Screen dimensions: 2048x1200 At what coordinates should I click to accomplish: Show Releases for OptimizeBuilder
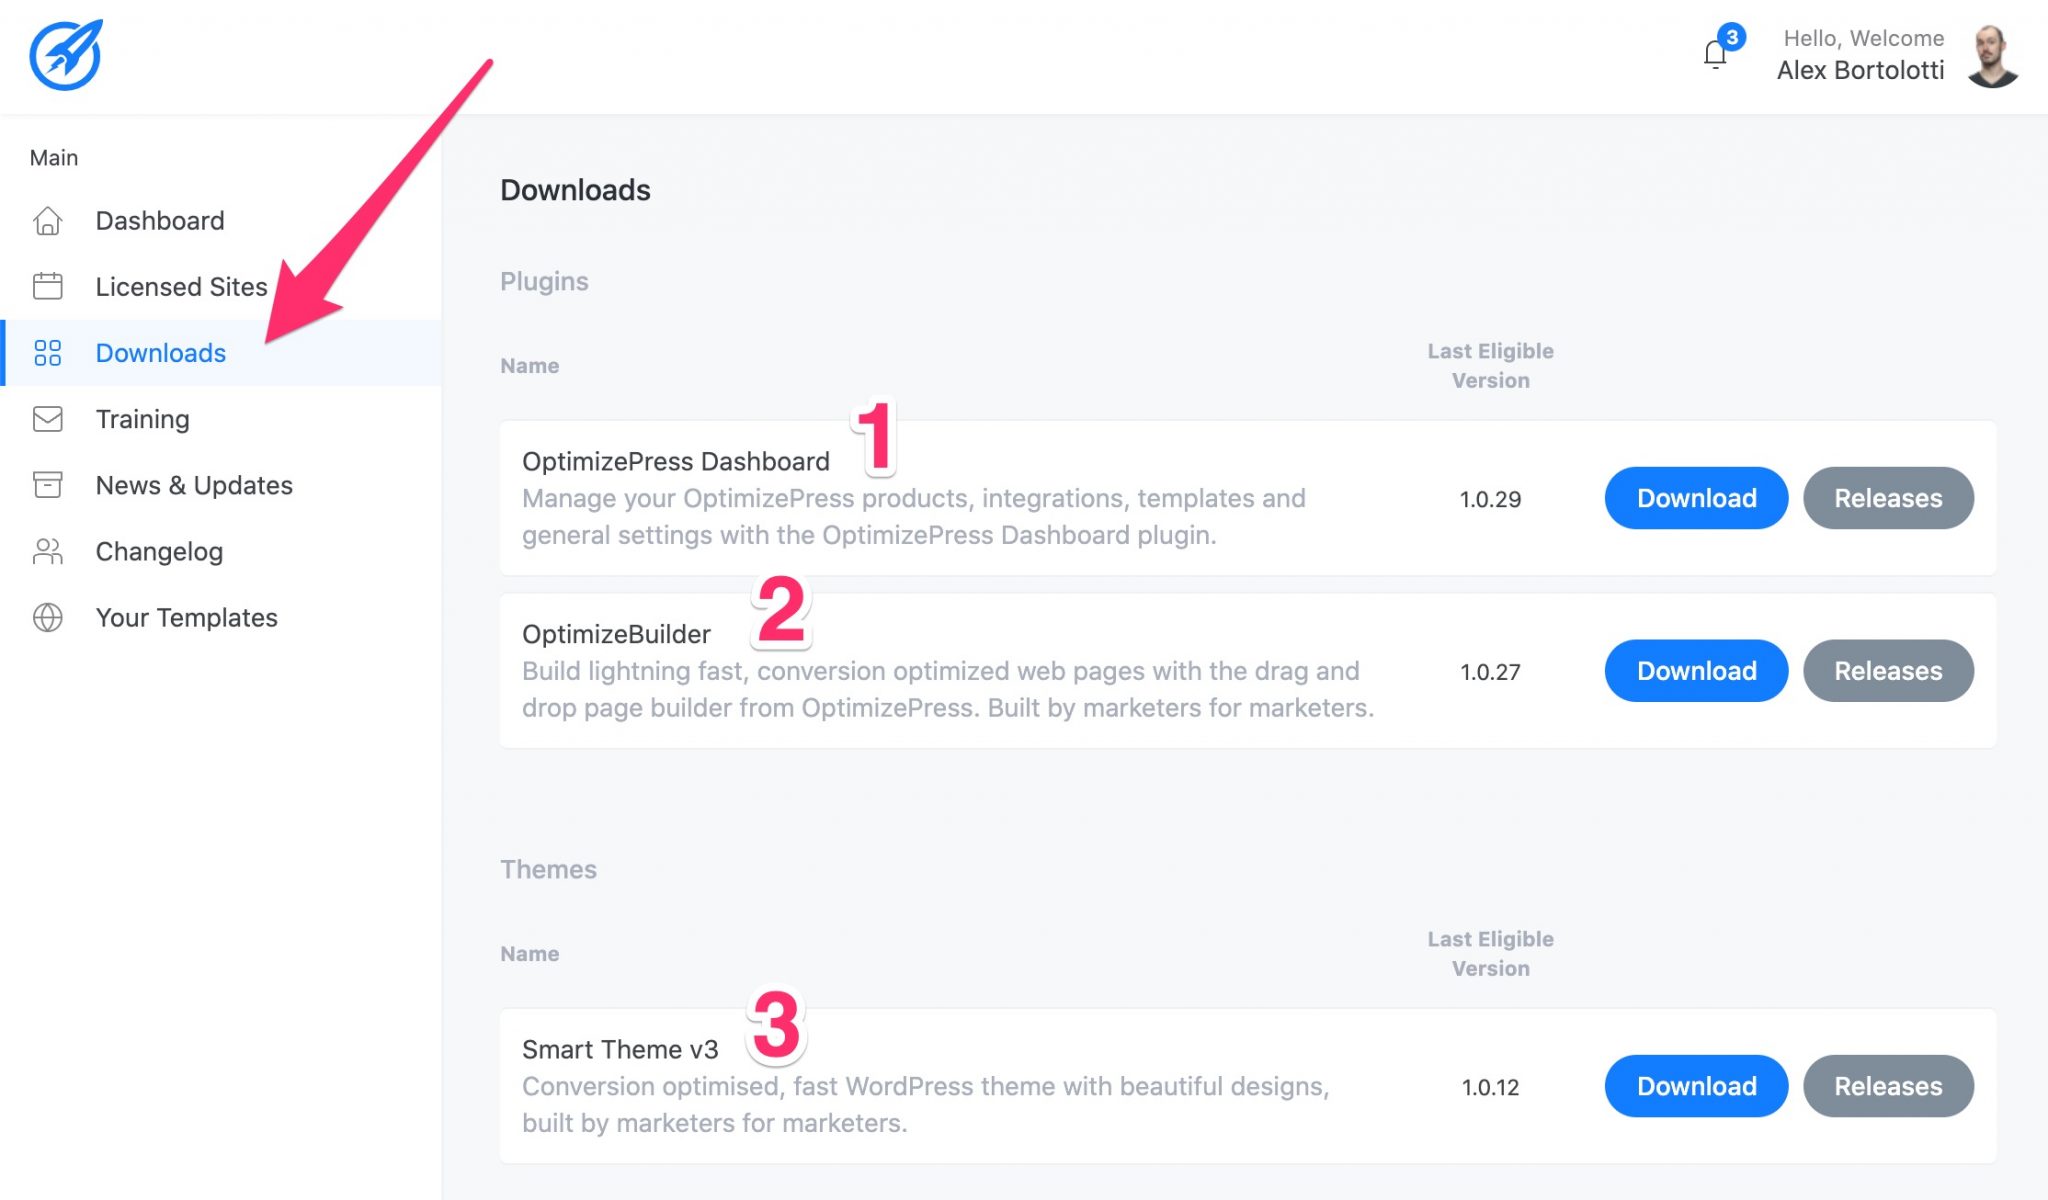1888,671
